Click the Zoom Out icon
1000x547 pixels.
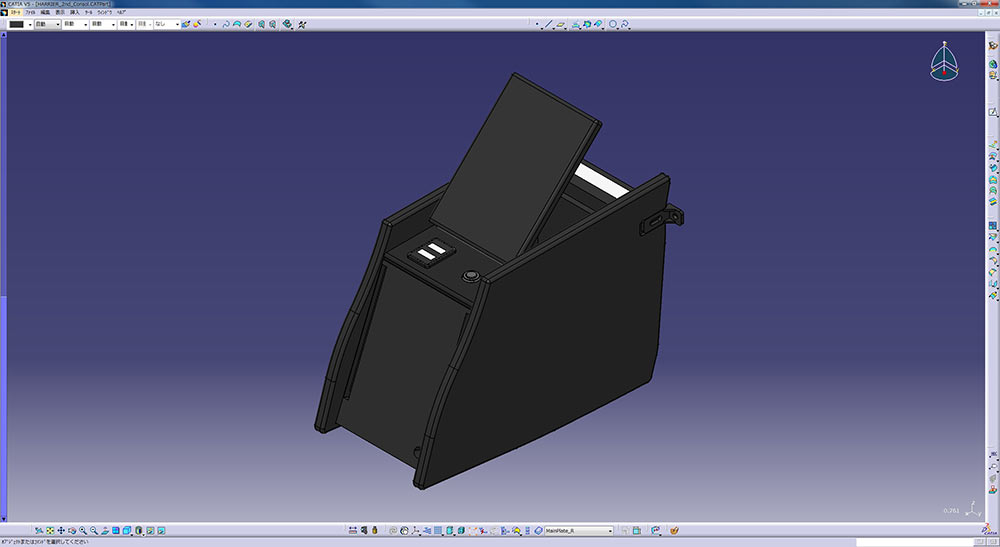(x=94, y=530)
